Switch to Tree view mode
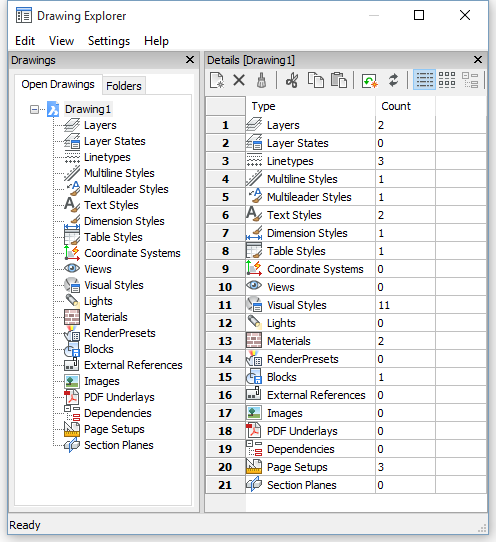This screenshot has width=496, height=542. click(x=470, y=80)
